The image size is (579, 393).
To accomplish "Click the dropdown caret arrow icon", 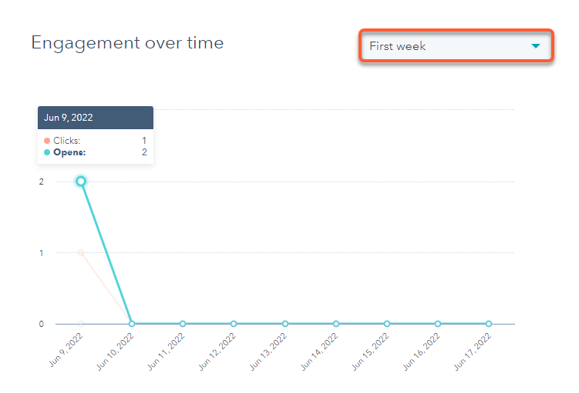I will pyautogui.click(x=535, y=46).
